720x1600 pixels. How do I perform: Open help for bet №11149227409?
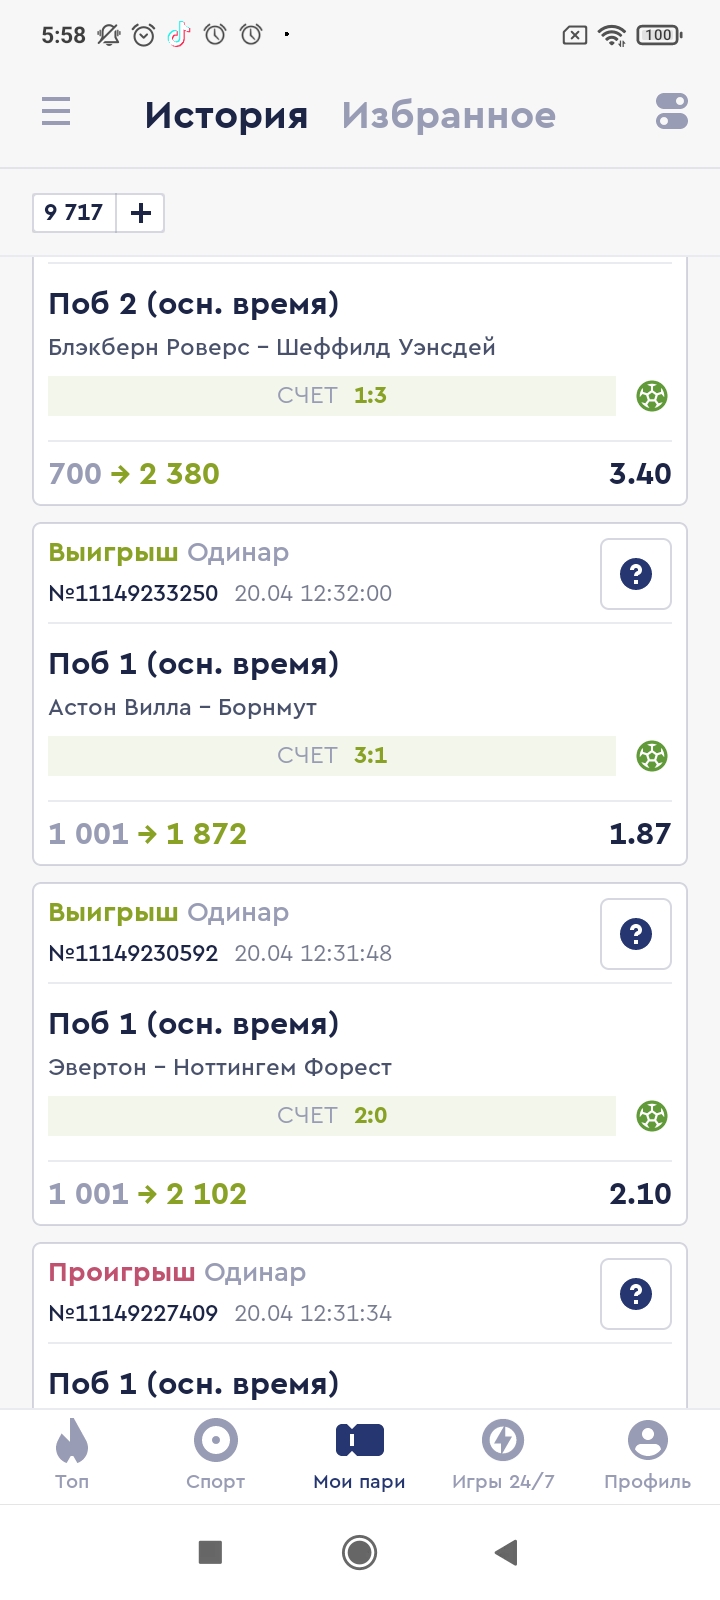tap(635, 1294)
